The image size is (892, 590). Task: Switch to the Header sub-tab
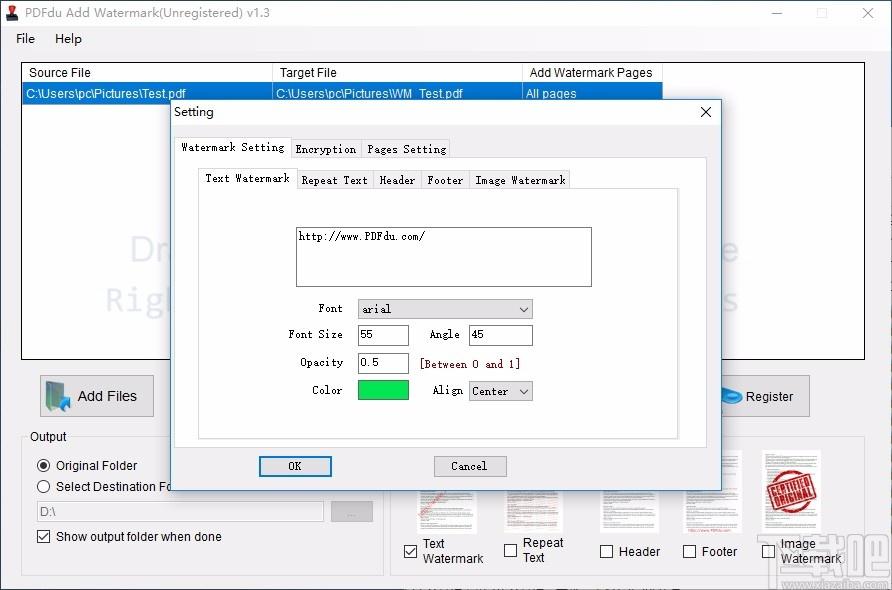pyautogui.click(x=397, y=180)
